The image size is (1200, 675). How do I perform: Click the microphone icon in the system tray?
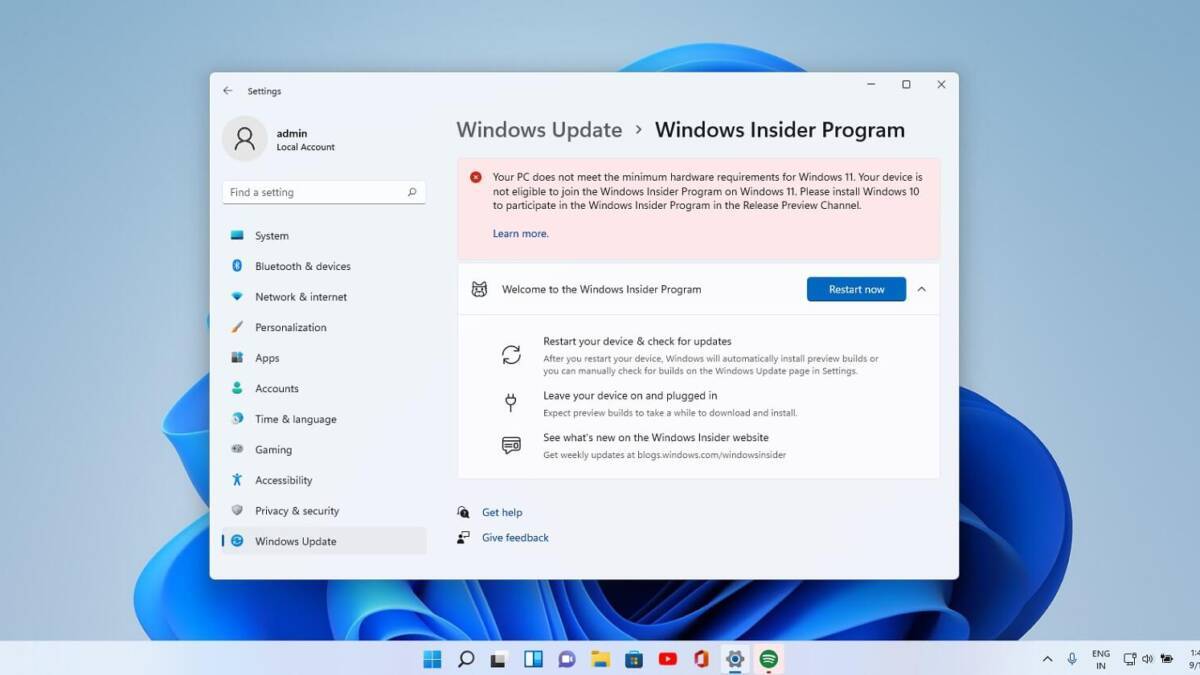click(1072, 659)
